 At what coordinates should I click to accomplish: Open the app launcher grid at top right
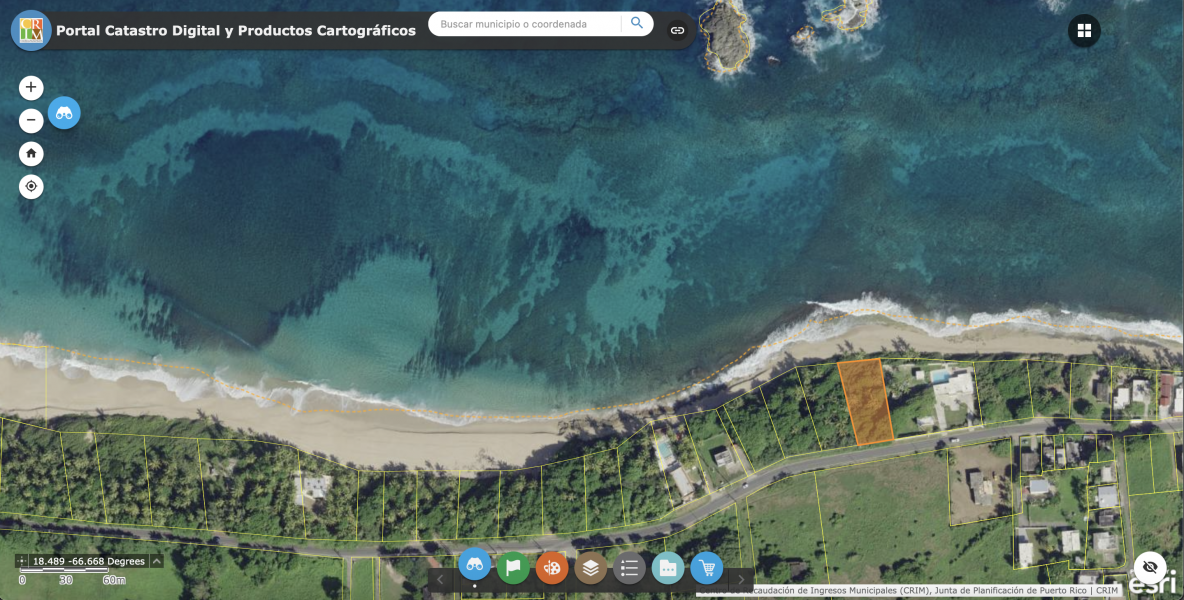pos(1082,30)
